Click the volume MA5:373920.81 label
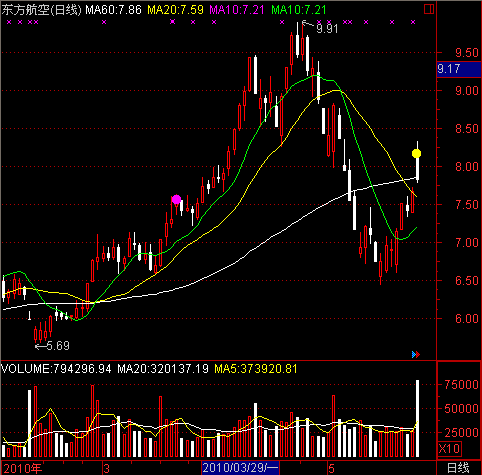This screenshot has width=482, height=475. [x=256, y=369]
